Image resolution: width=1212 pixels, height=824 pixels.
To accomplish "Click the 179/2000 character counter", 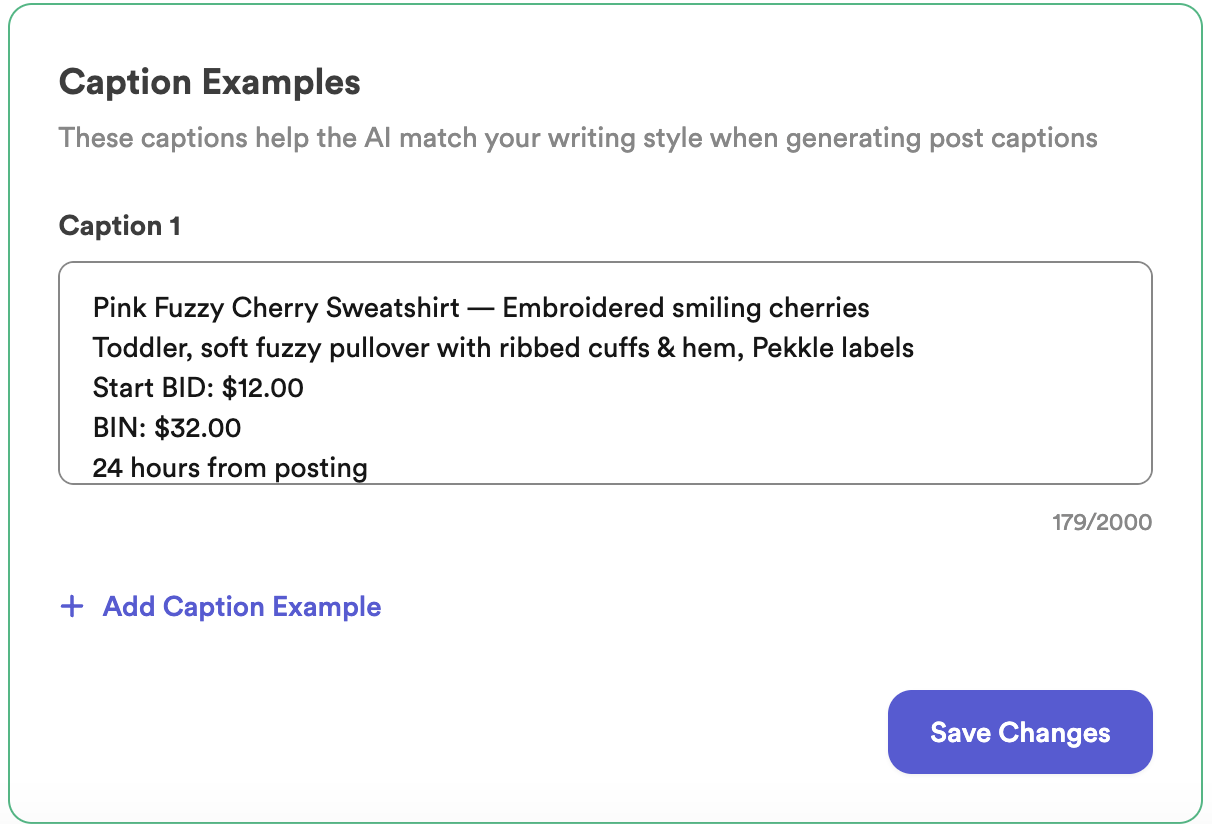I will coord(1101,522).
